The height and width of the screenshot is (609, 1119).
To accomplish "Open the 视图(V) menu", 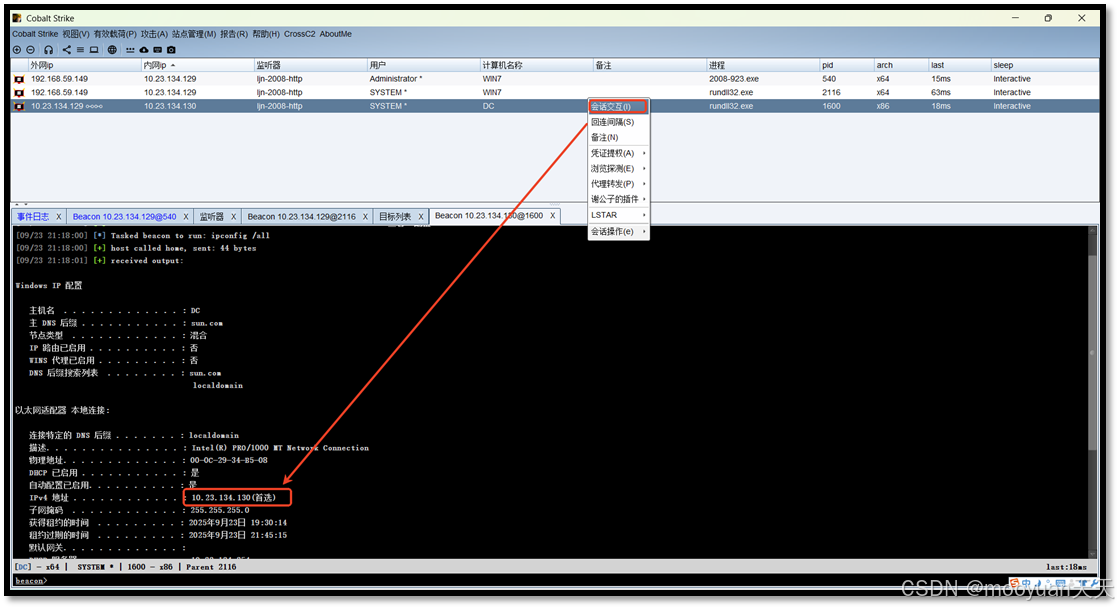I will (76, 34).
